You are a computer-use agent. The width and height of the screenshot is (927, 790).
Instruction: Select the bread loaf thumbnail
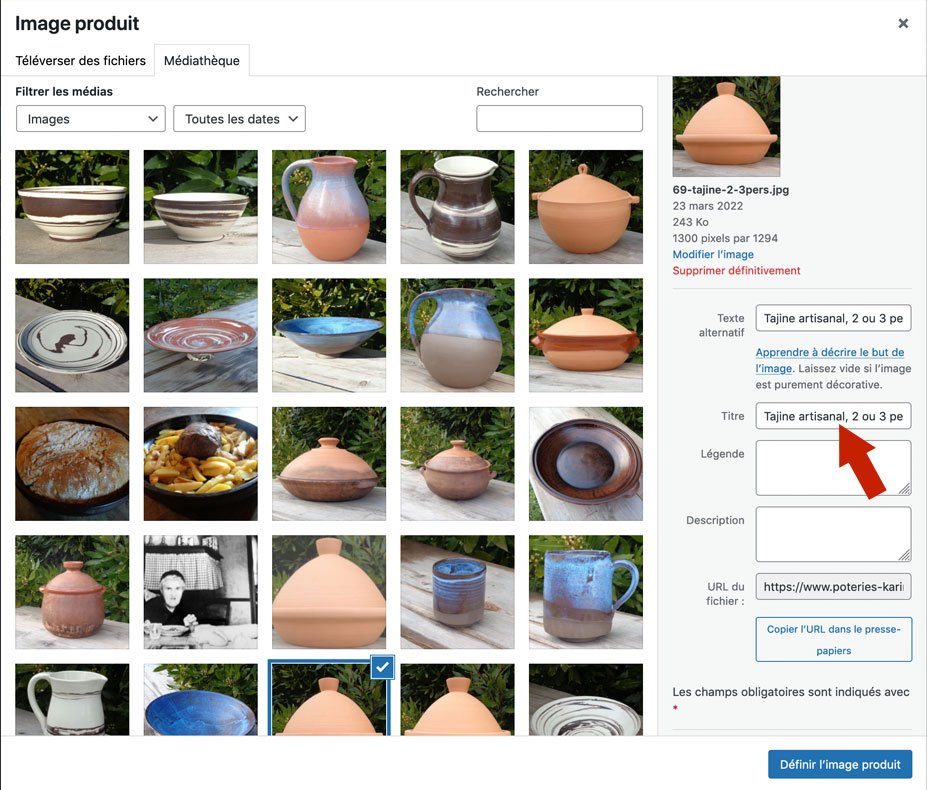pyautogui.click(x=73, y=464)
